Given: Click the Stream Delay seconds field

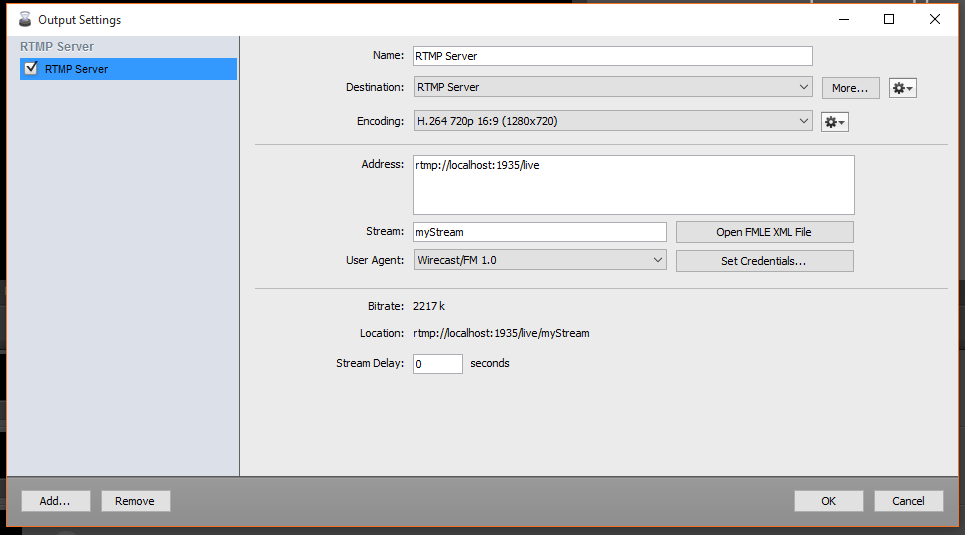Looking at the screenshot, I should click(438, 364).
